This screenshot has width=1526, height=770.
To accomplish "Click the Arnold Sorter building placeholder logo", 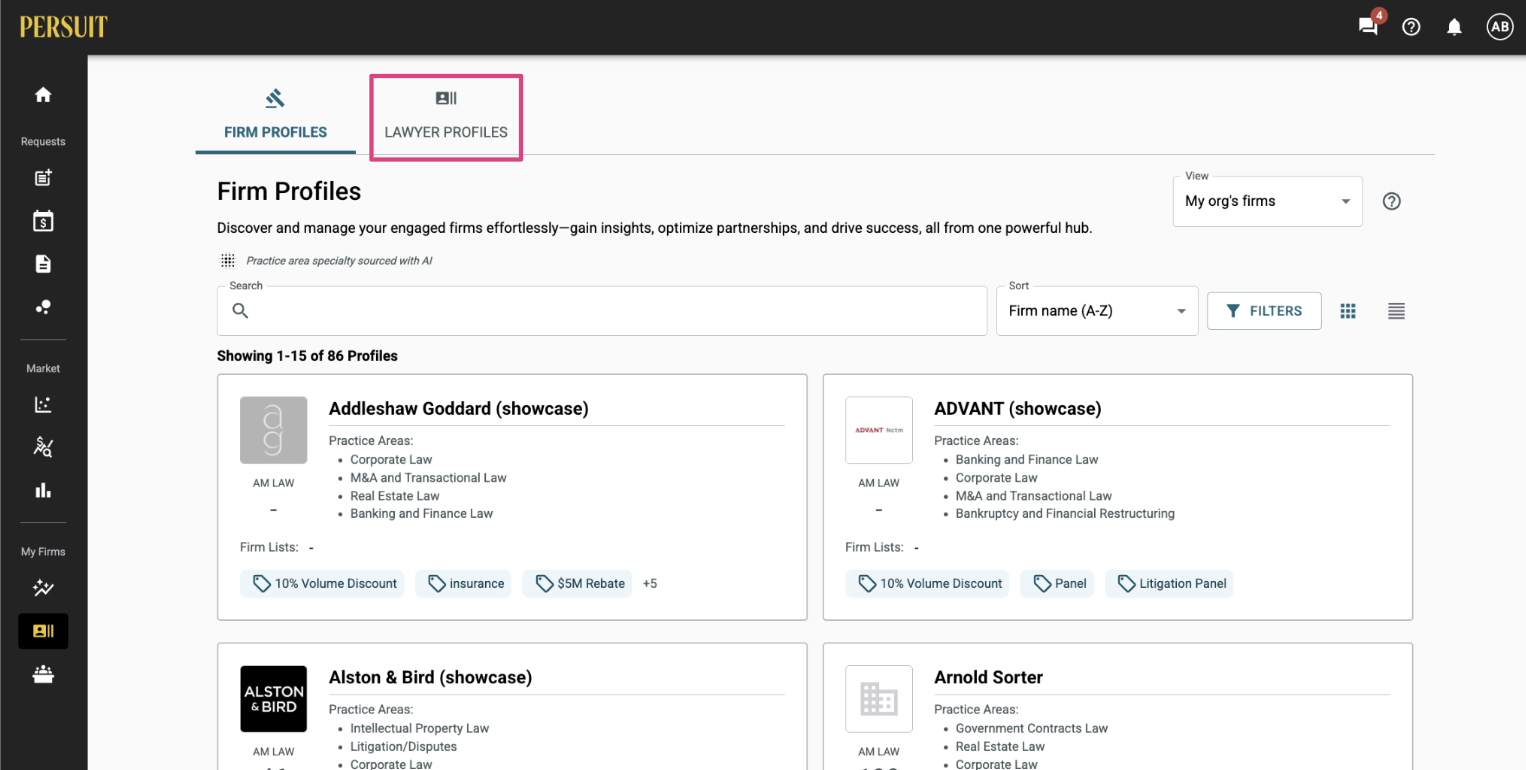I will (879, 699).
